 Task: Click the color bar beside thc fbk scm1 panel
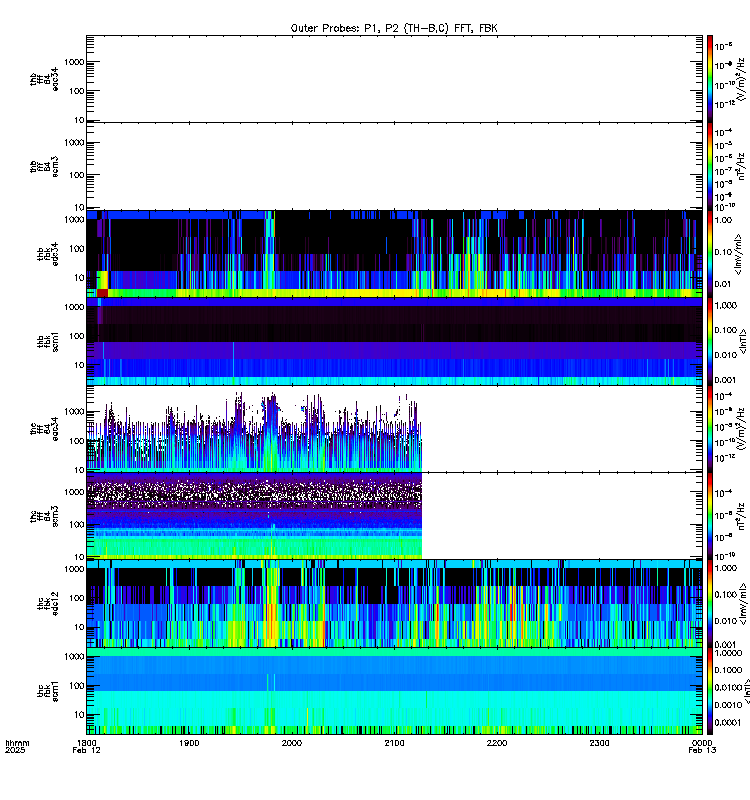tap(710, 691)
